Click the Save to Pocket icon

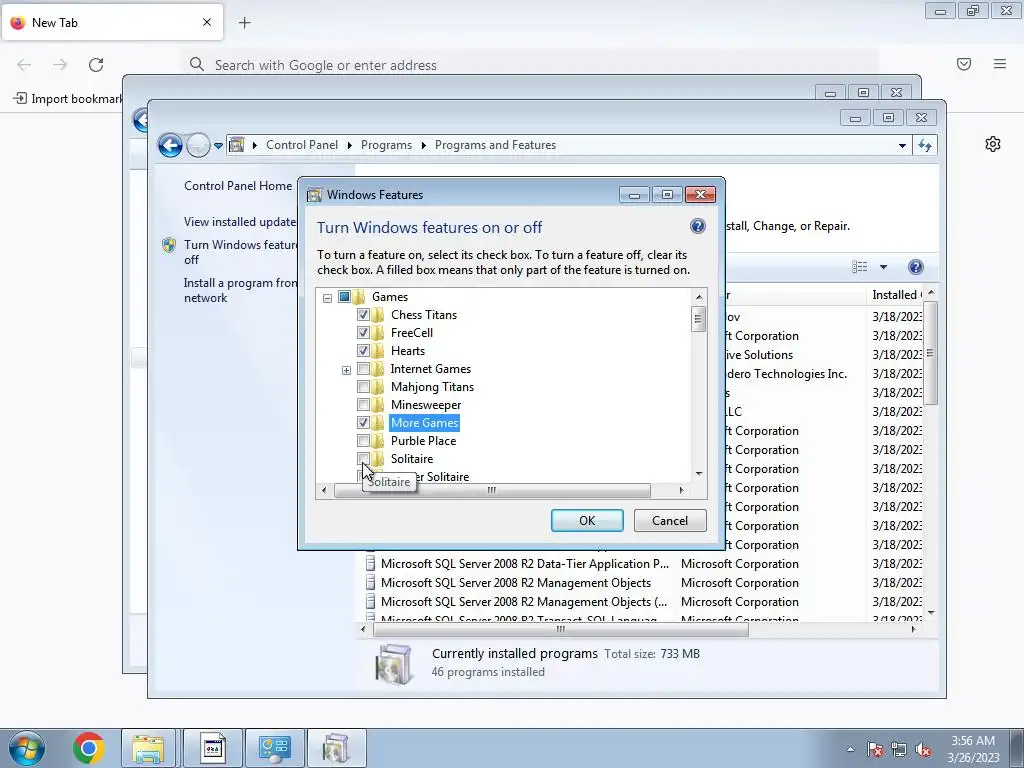[964, 64]
